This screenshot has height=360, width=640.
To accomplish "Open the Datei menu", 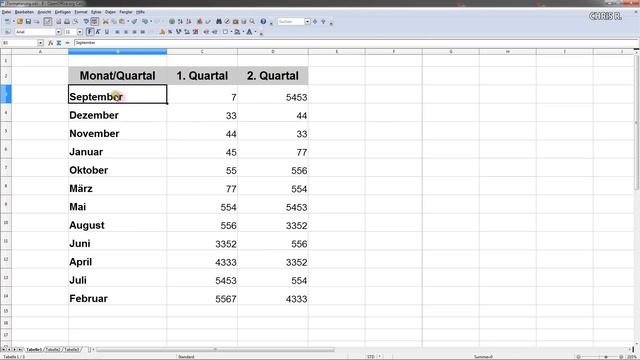I will (6, 12).
